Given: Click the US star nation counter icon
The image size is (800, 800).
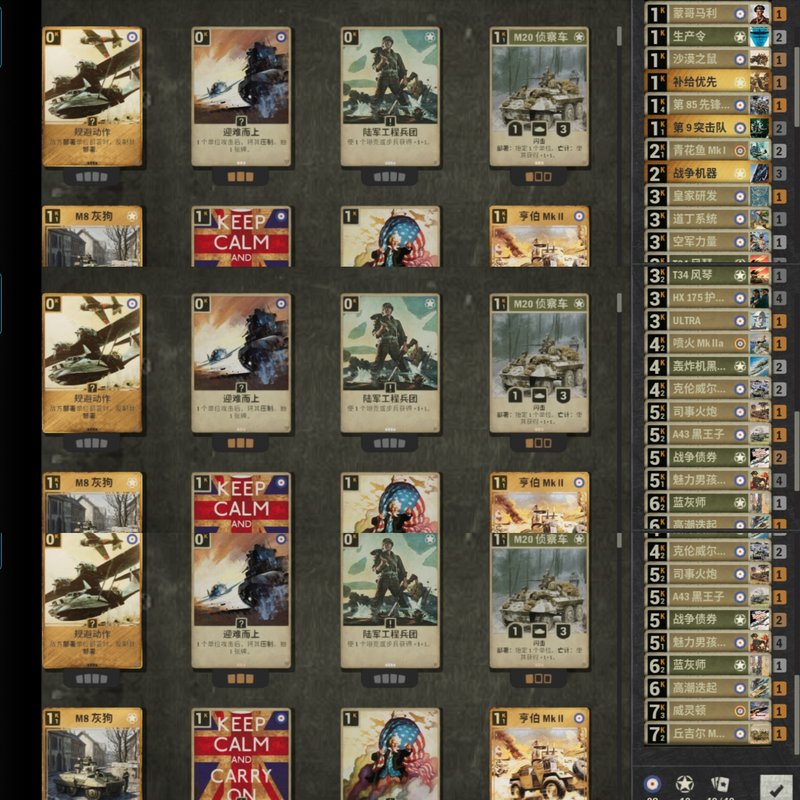Looking at the screenshot, I should coord(684,784).
